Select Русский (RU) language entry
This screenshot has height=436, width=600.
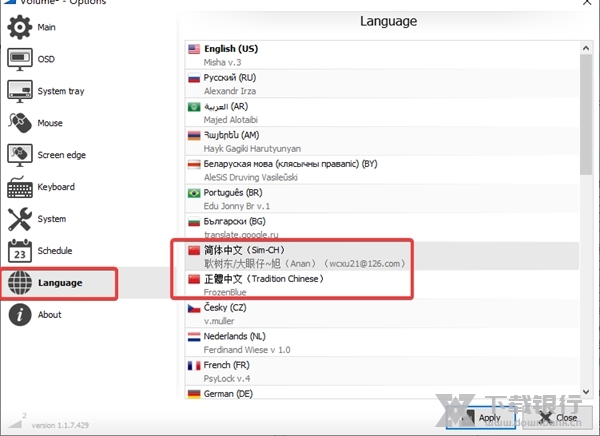pyautogui.click(x=229, y=77)
